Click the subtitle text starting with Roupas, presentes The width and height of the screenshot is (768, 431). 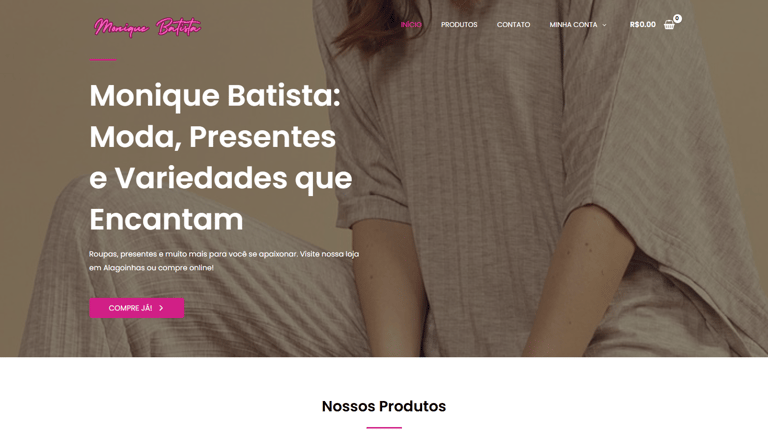coord(224,261)
